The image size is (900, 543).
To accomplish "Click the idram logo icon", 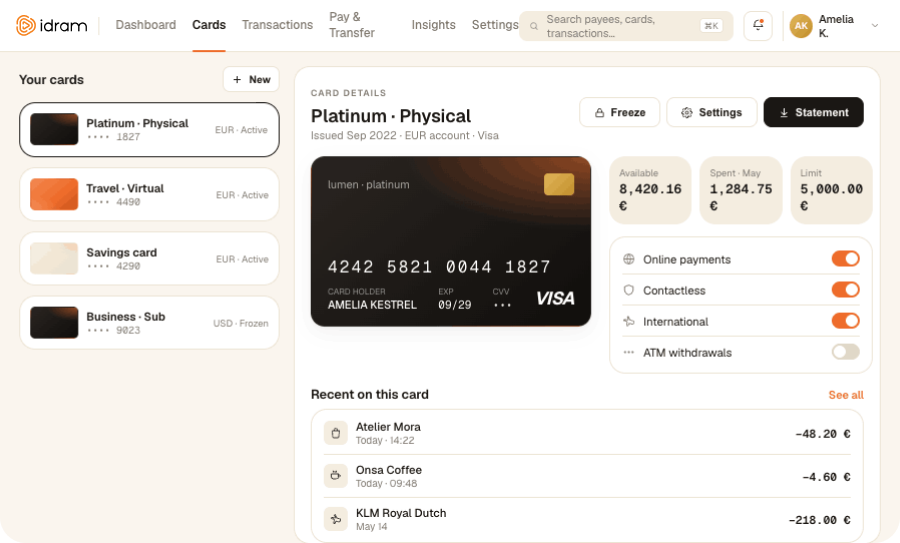I will [26, 25].
